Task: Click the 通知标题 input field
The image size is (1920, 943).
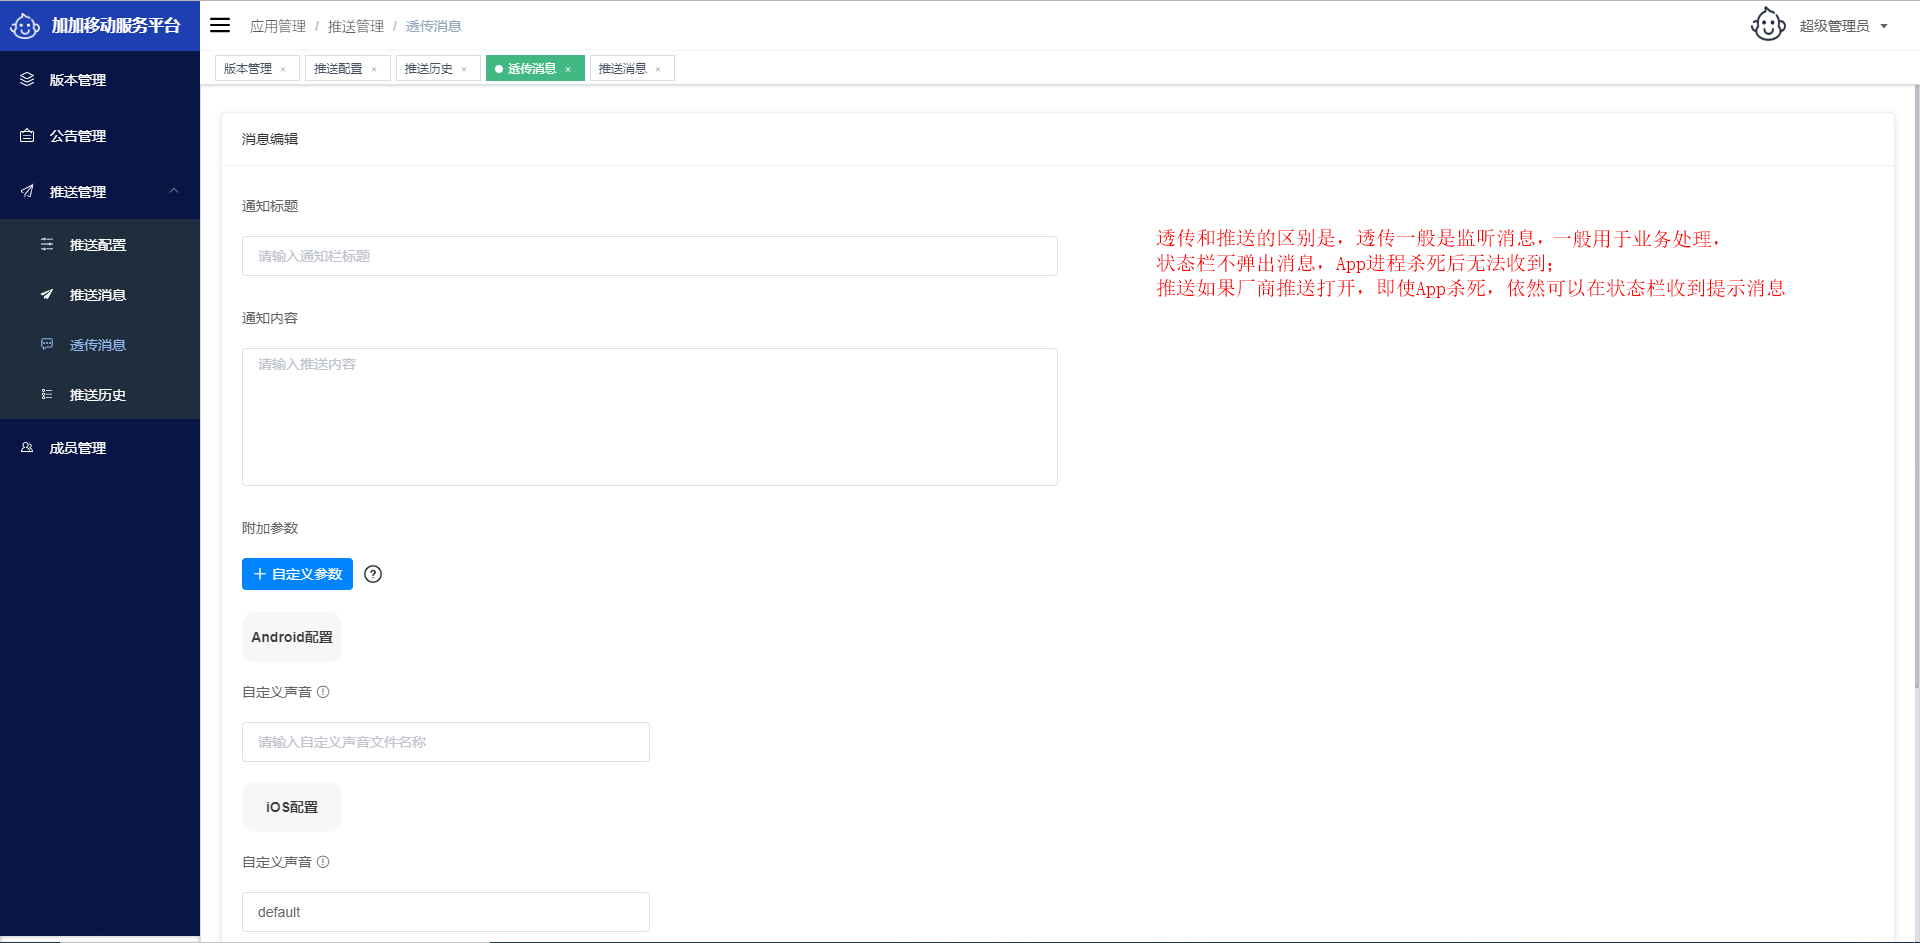Action: [x=649, y=256]
